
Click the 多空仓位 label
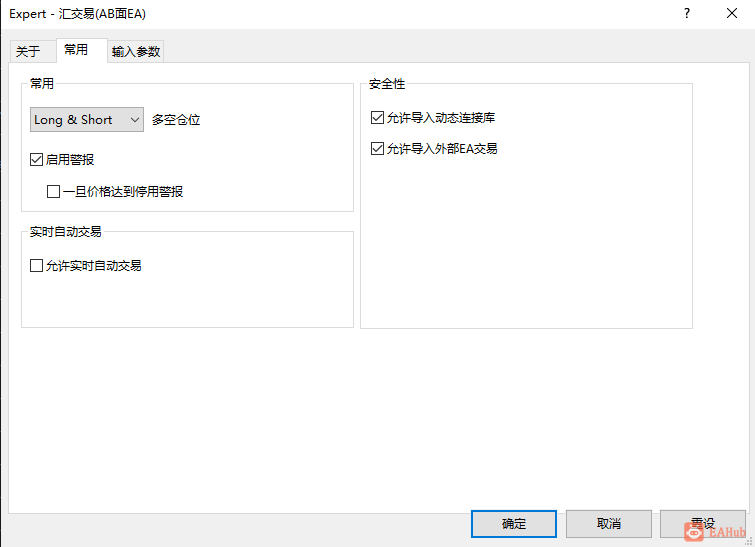176,119
